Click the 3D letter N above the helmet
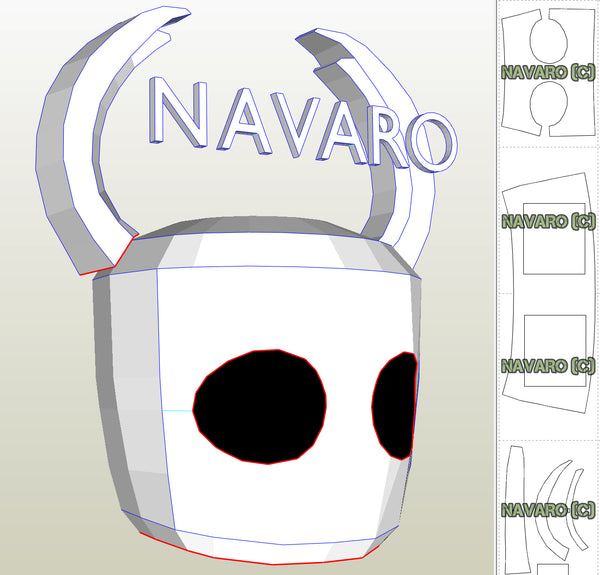This screenshot has width=600, height=575. (180, 113)
